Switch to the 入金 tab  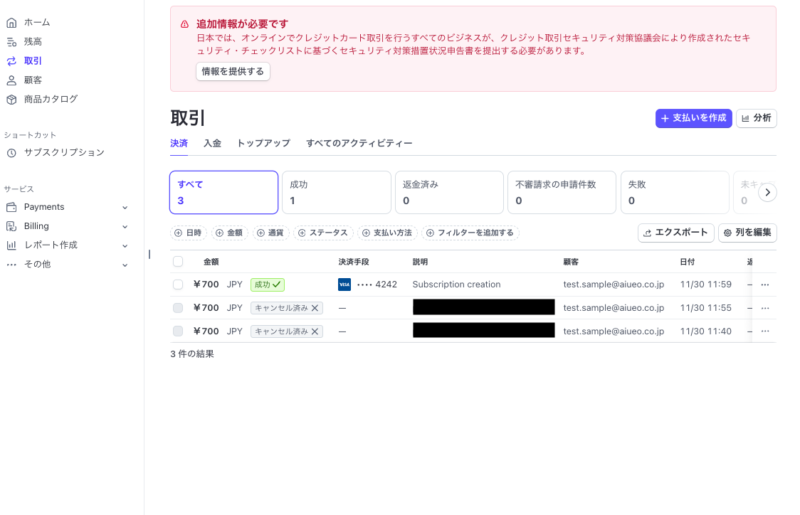212,143
